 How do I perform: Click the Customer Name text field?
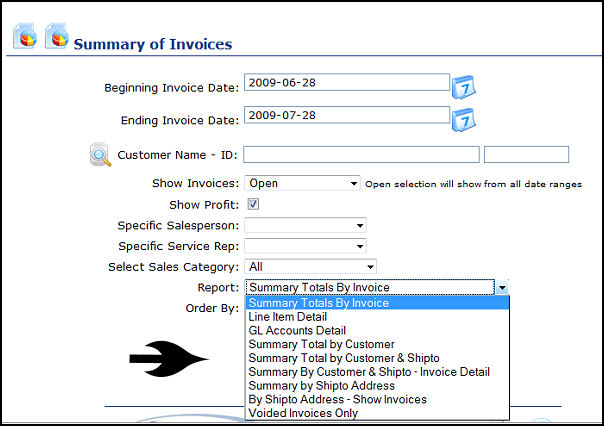tap(361, 154)
